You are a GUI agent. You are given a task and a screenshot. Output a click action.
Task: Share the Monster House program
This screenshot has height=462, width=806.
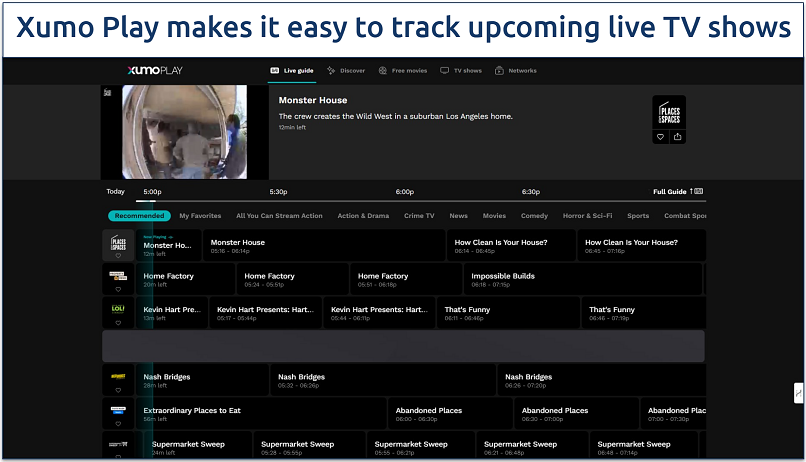coord(677,137)
